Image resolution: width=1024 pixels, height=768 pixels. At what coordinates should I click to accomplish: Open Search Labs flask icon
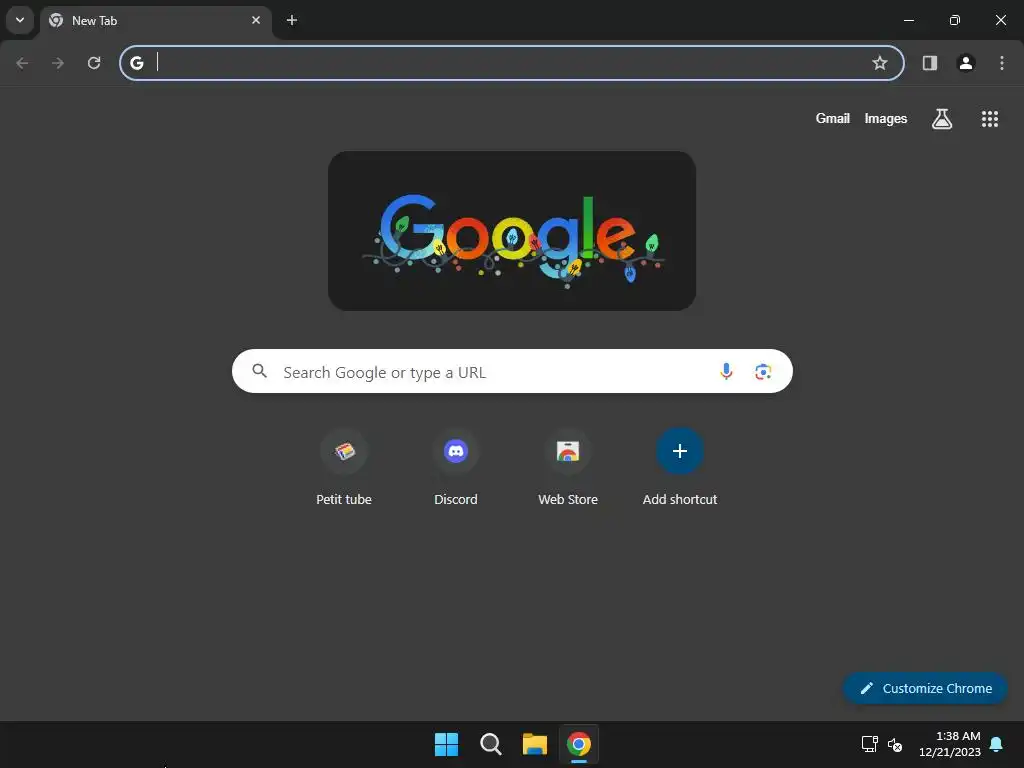942,118
